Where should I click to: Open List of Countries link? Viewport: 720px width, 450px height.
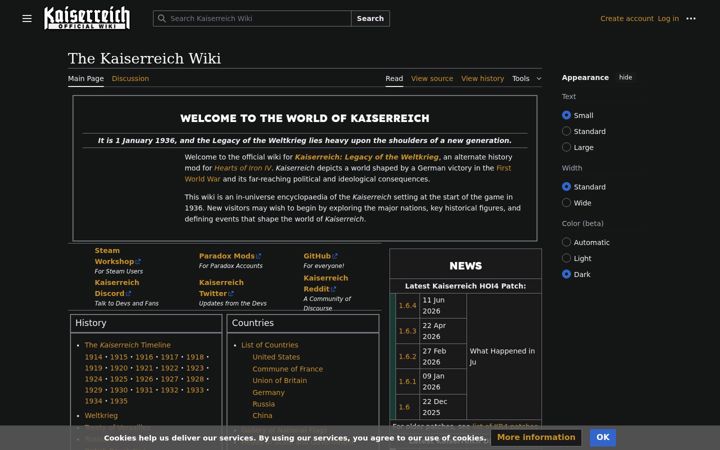(270, 345)
